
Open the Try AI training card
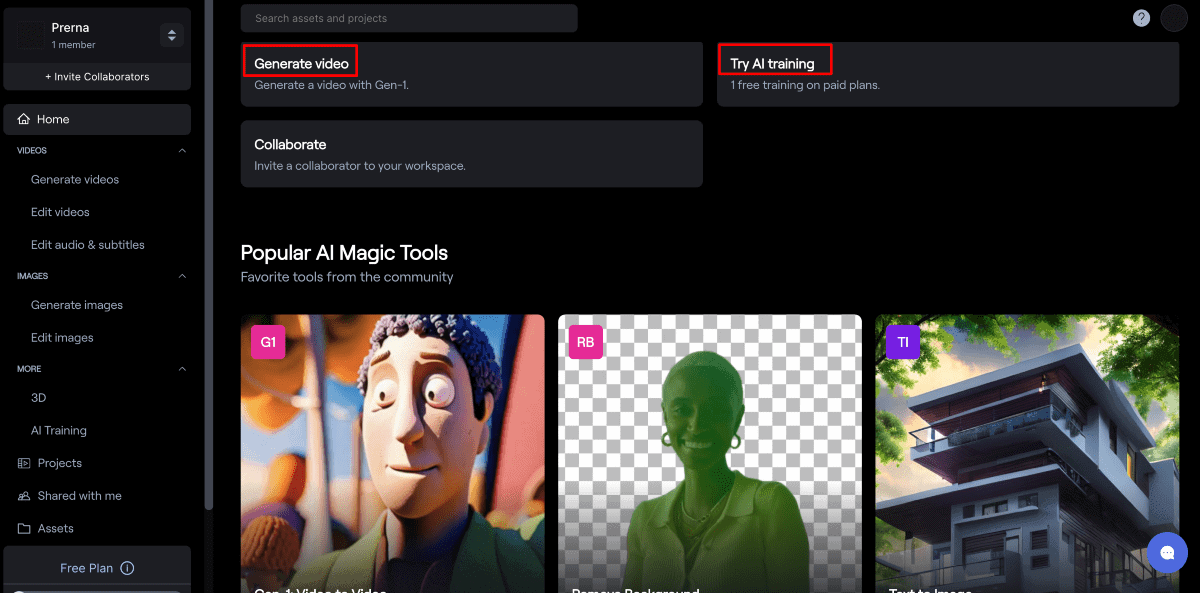pyautogui.click(x=947, y=74)
